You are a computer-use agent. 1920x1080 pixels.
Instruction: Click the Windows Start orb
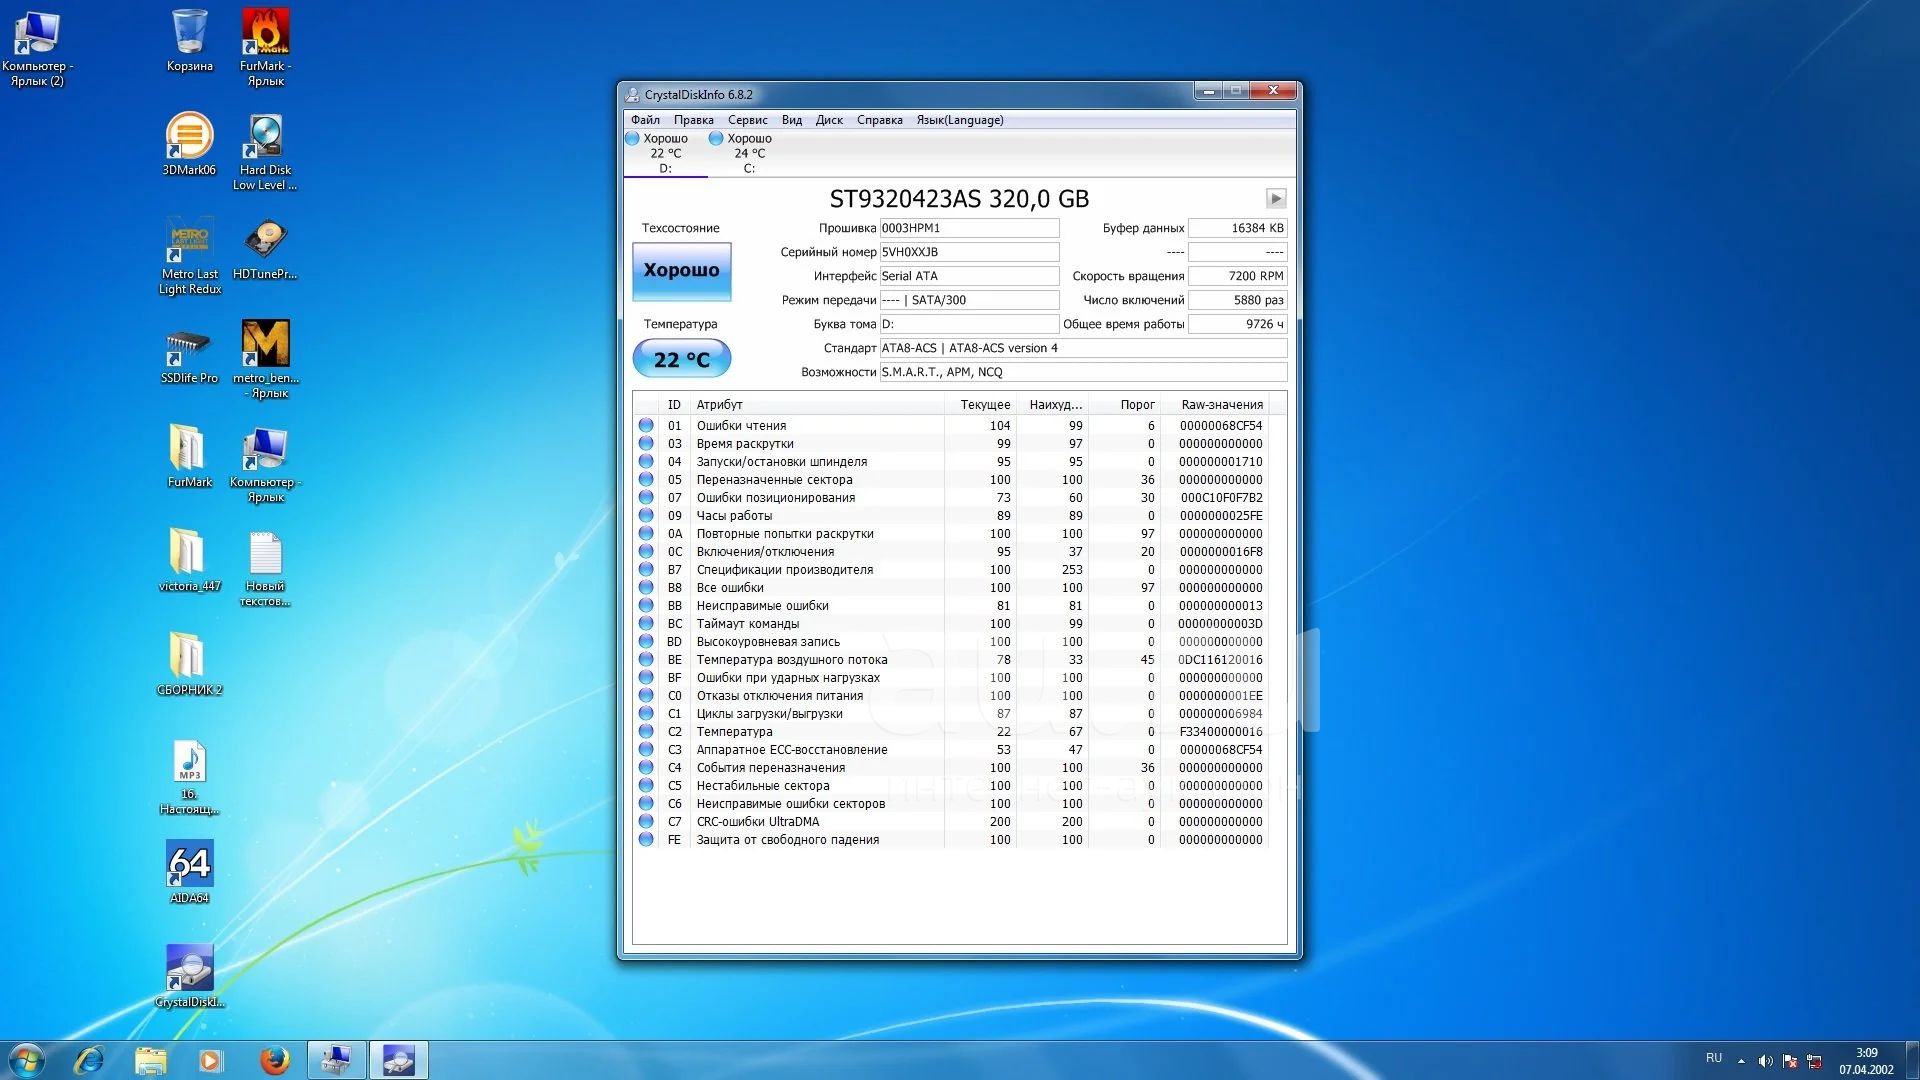pos(26,1060)
